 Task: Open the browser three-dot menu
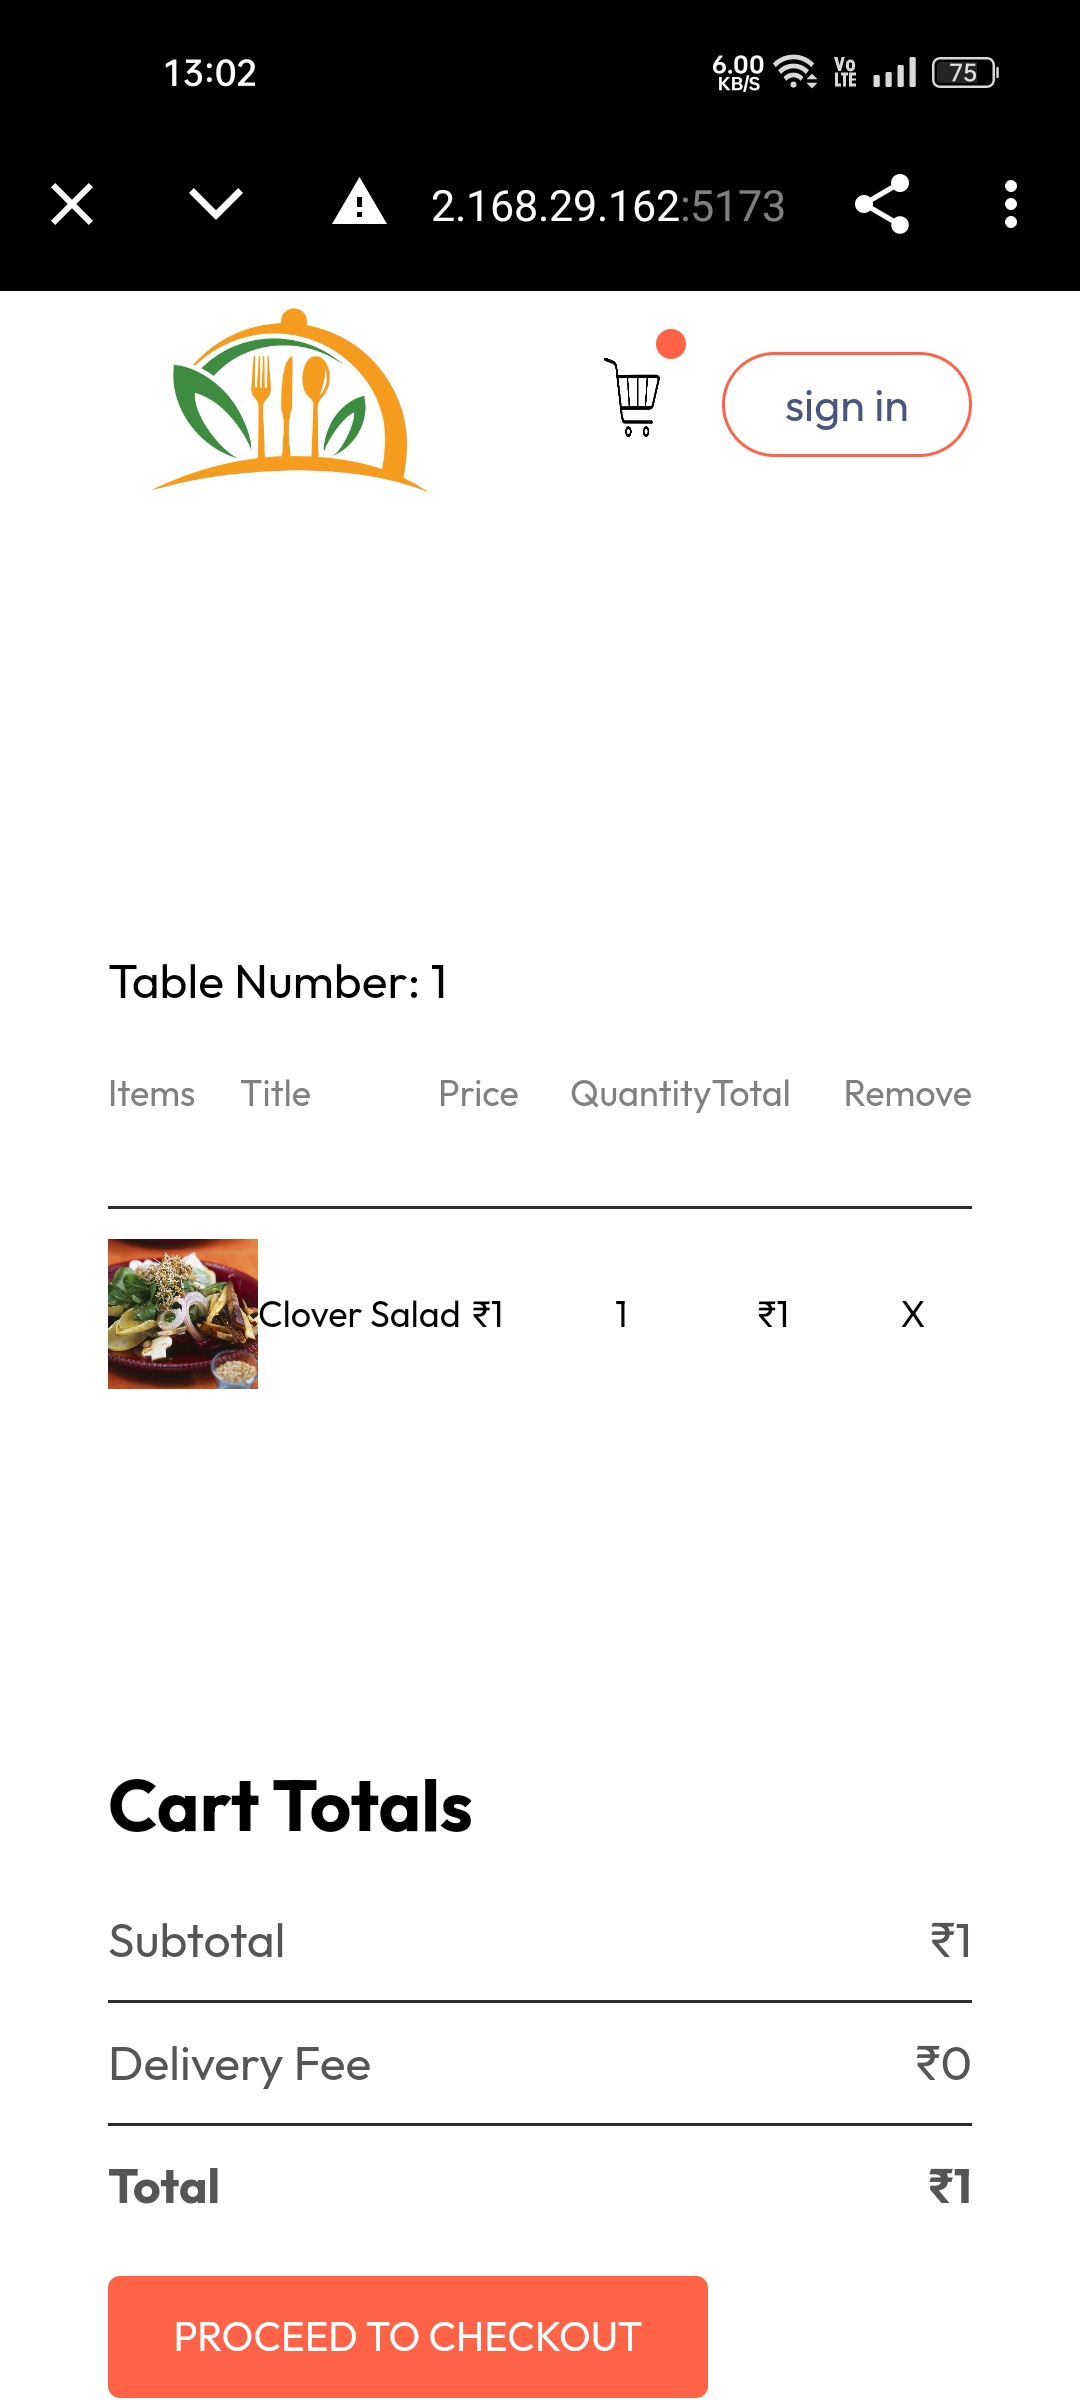[x=1011, y=204]
